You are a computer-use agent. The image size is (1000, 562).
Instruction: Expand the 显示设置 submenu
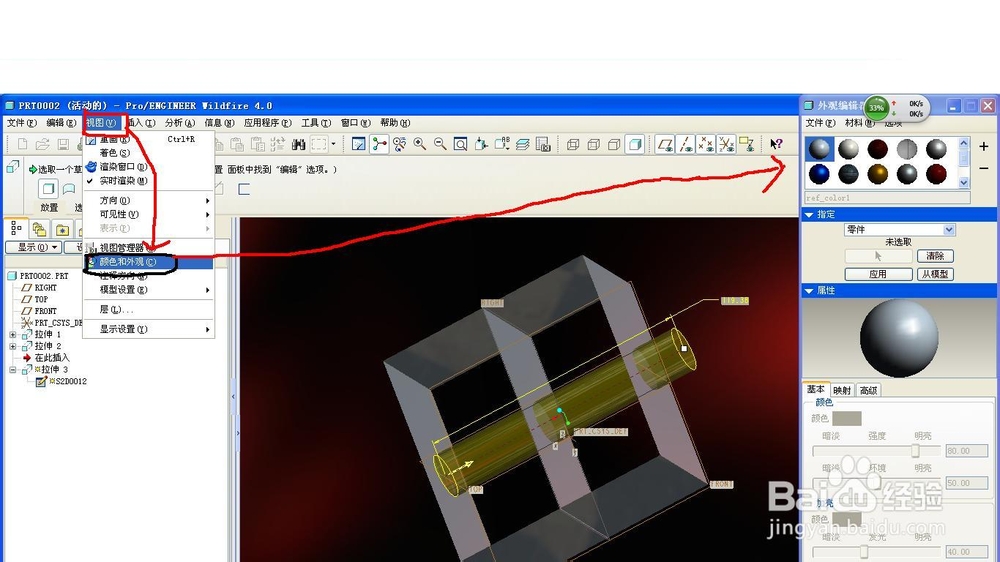[x=149, y=329]
